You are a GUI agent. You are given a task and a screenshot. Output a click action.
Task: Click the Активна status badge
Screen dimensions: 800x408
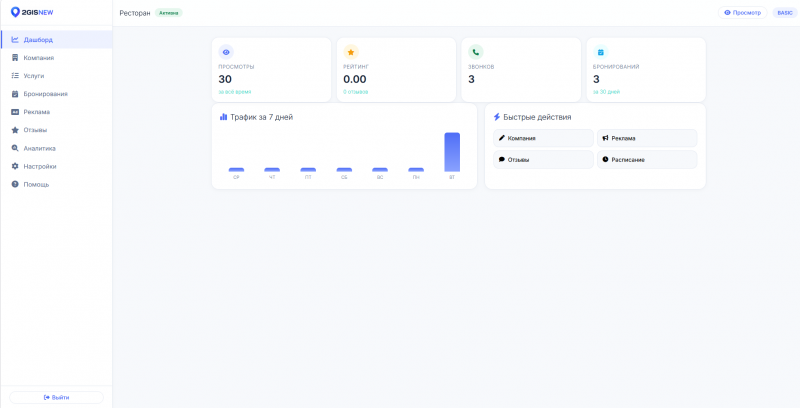click(x=169, y=13)
